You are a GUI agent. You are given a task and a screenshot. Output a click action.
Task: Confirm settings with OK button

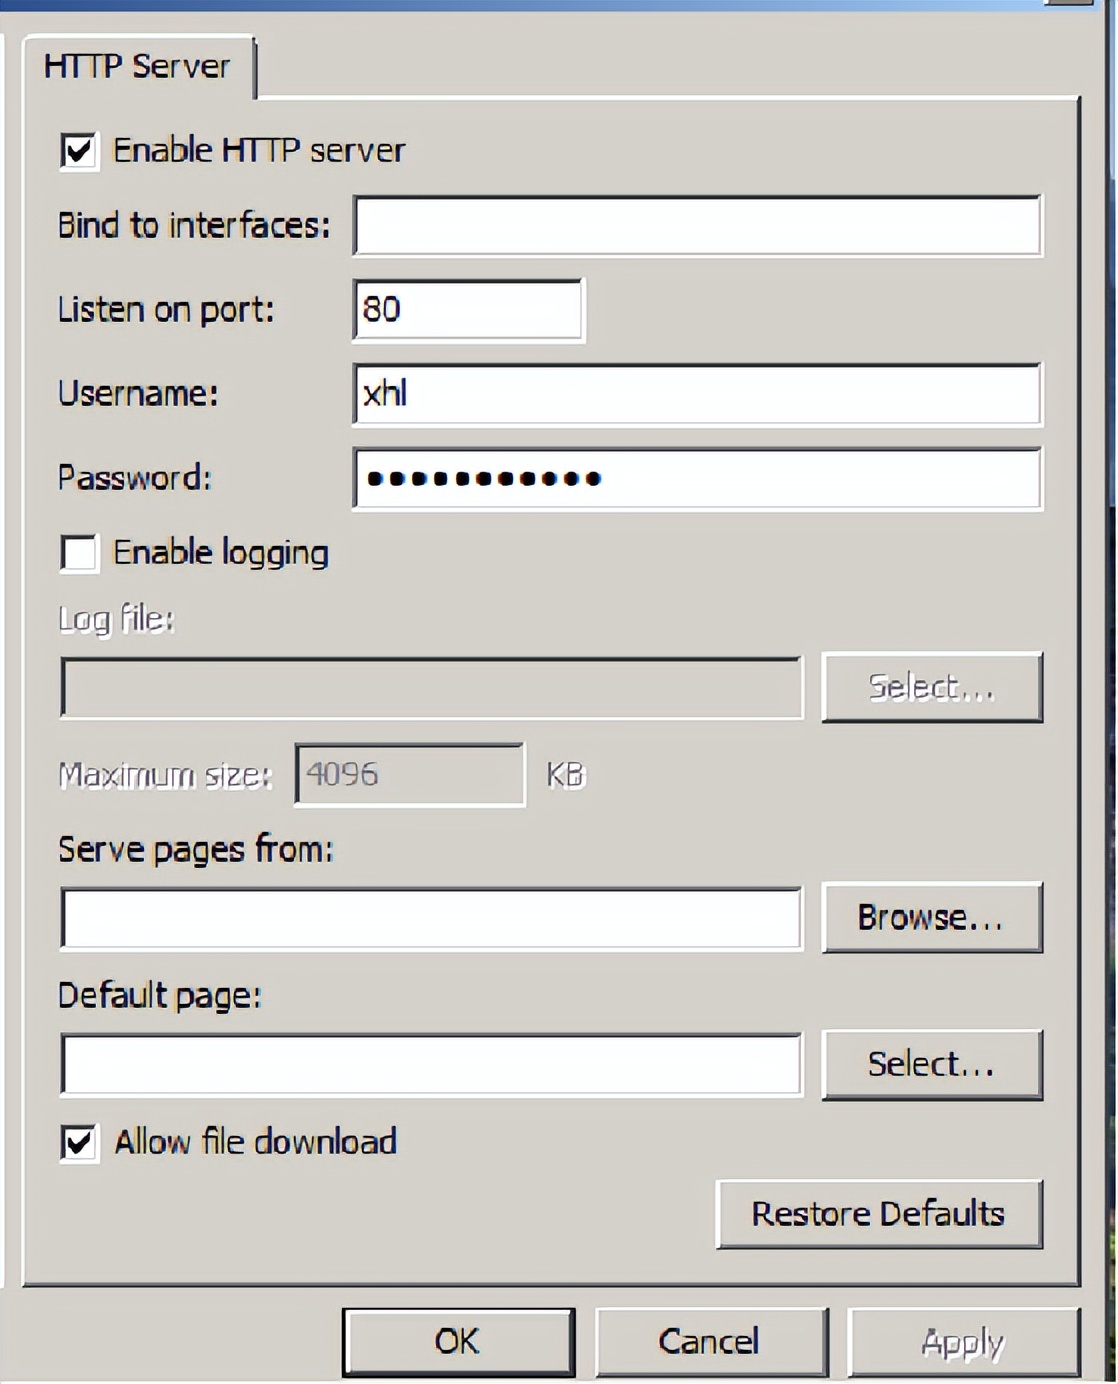[458, 1342]
